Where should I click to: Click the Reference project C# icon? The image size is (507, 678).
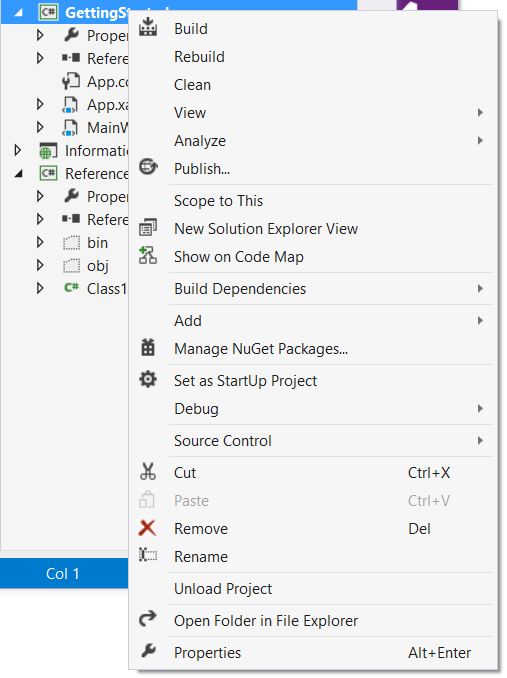pyautogui.click(x=48, y=173)
